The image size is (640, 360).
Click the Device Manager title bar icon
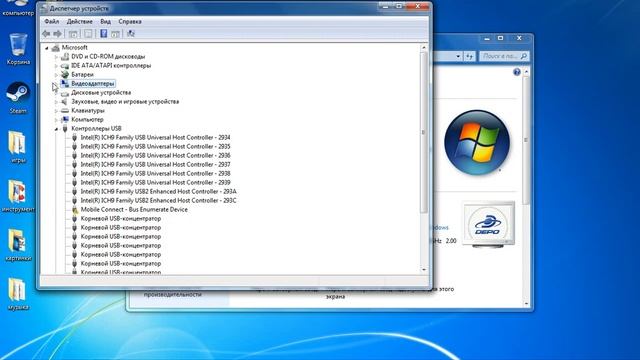[x=44, y=9]
